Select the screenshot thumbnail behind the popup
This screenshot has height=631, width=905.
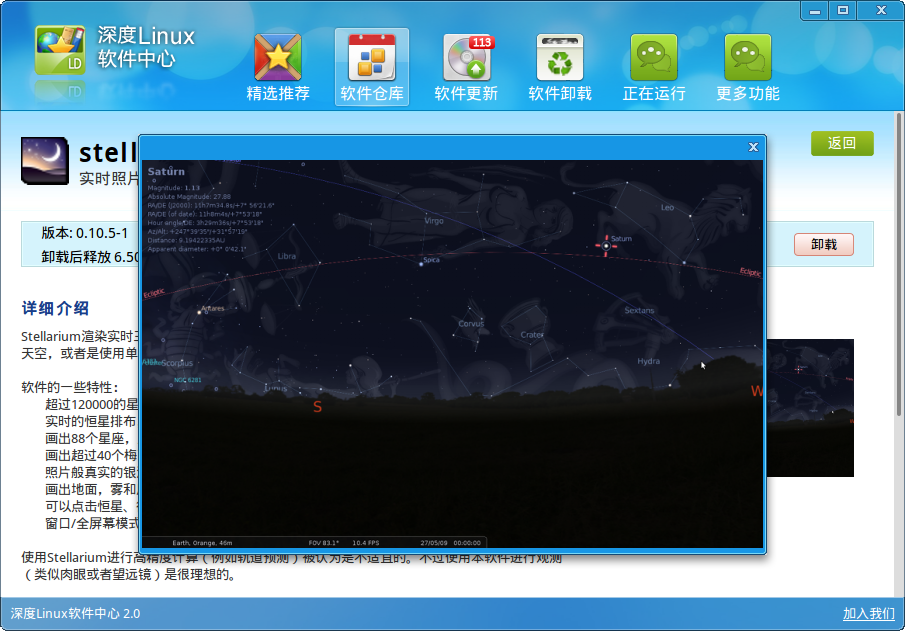(810, 408)
